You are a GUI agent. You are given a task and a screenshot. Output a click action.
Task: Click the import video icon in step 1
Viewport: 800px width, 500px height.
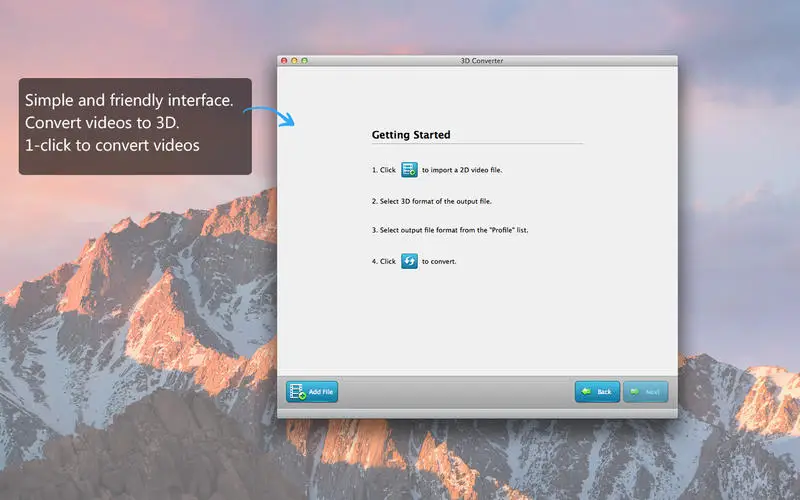(409, 169)
